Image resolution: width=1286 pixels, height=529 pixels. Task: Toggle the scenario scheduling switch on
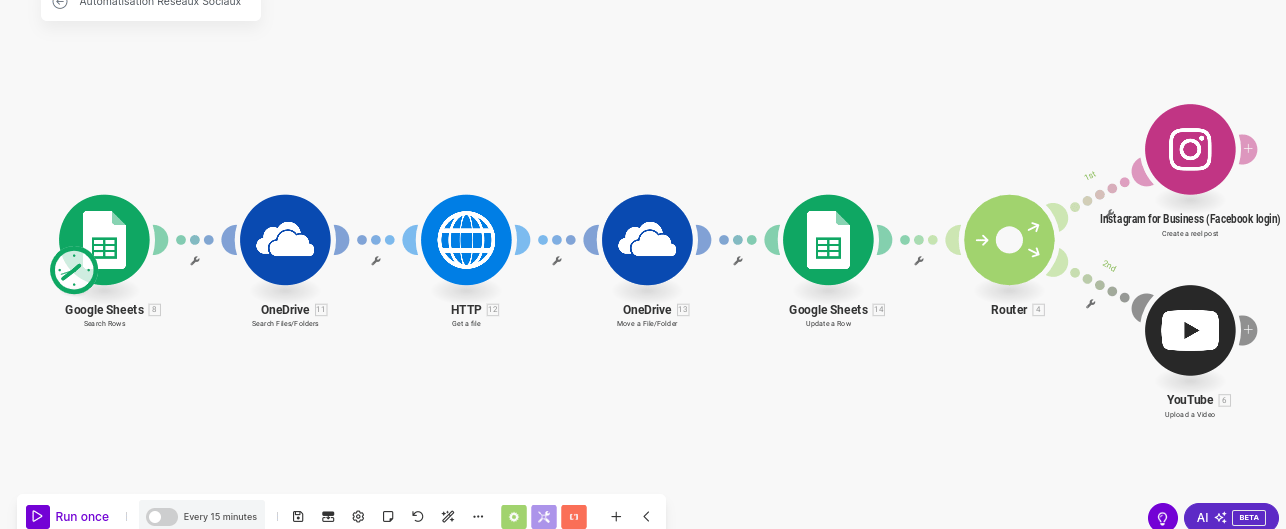(161, 516)
